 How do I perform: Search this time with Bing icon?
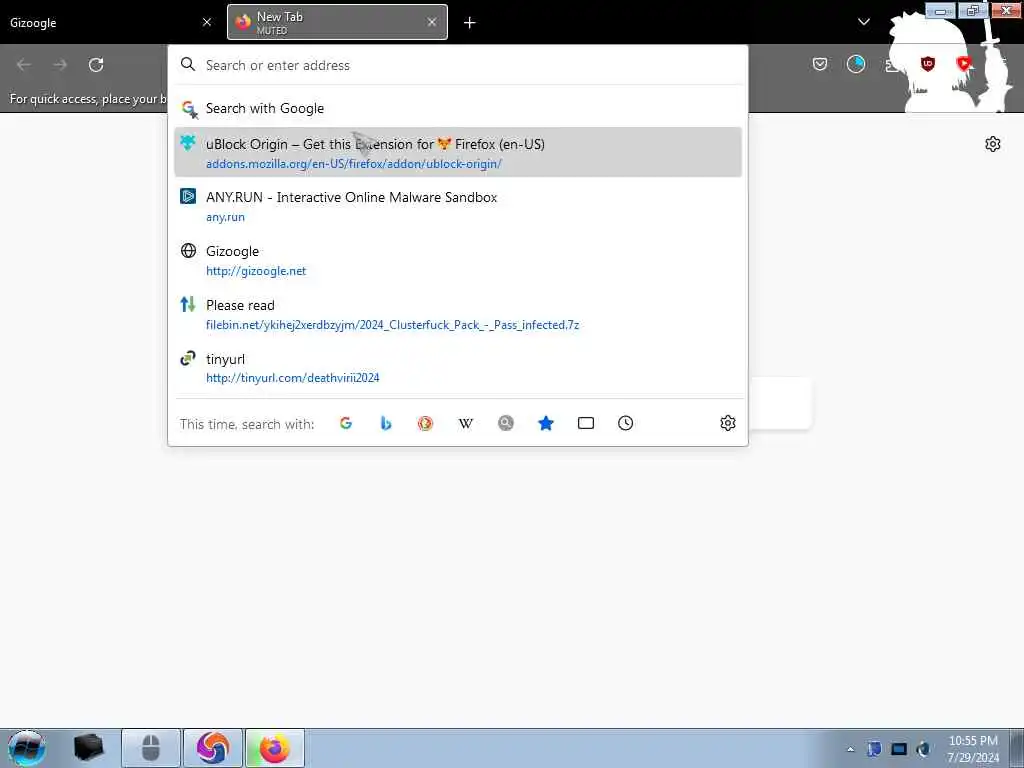(386, 423)
